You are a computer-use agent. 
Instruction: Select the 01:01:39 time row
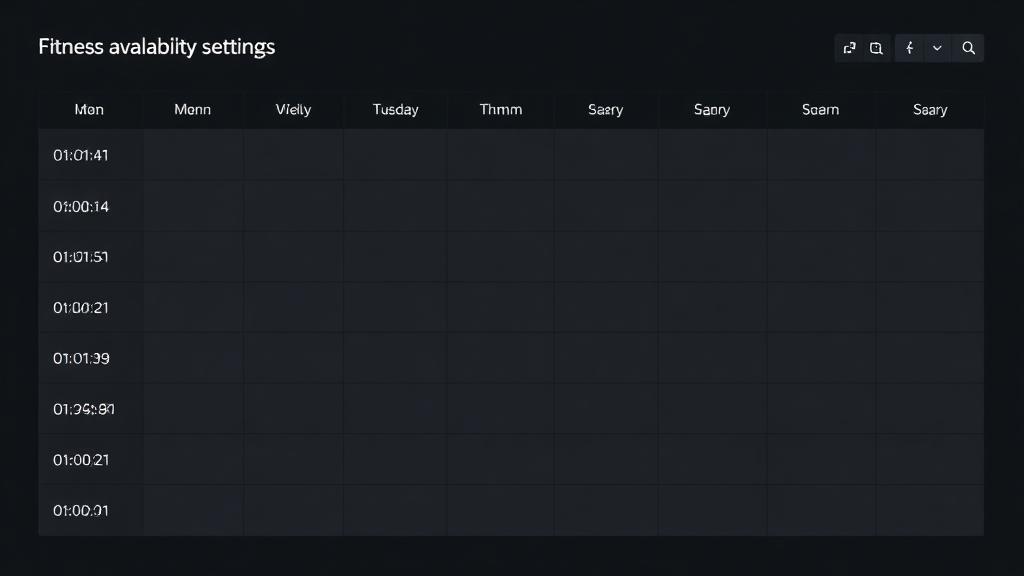pos(80,358)
